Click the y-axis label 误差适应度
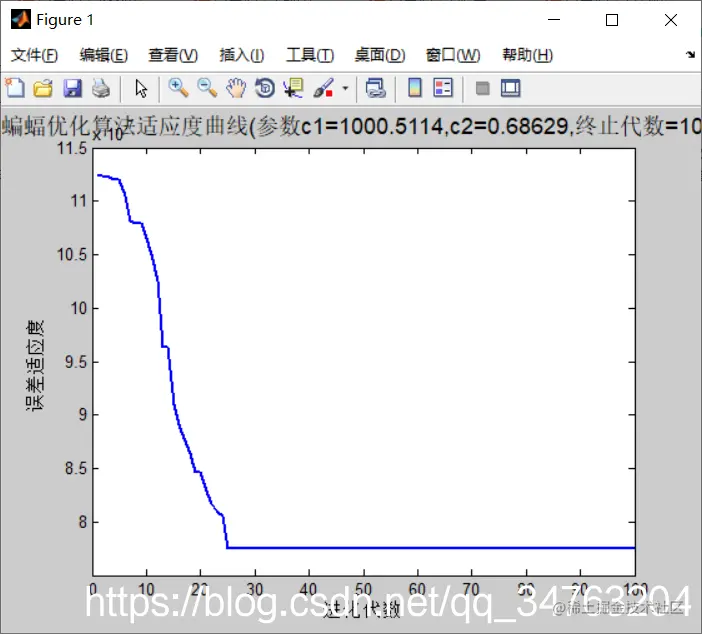This screenshot has height=634, width=702. (35, 365)
